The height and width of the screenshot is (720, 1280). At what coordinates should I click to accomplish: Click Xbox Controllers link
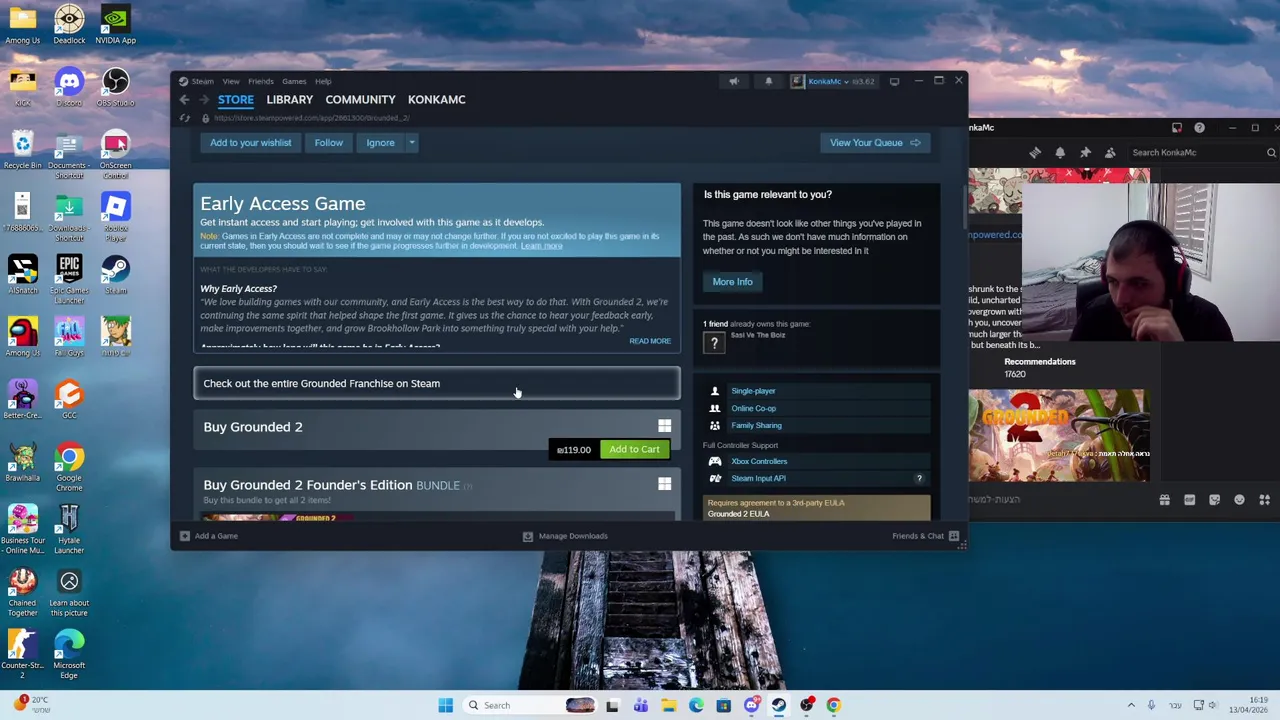click(759, 461)
